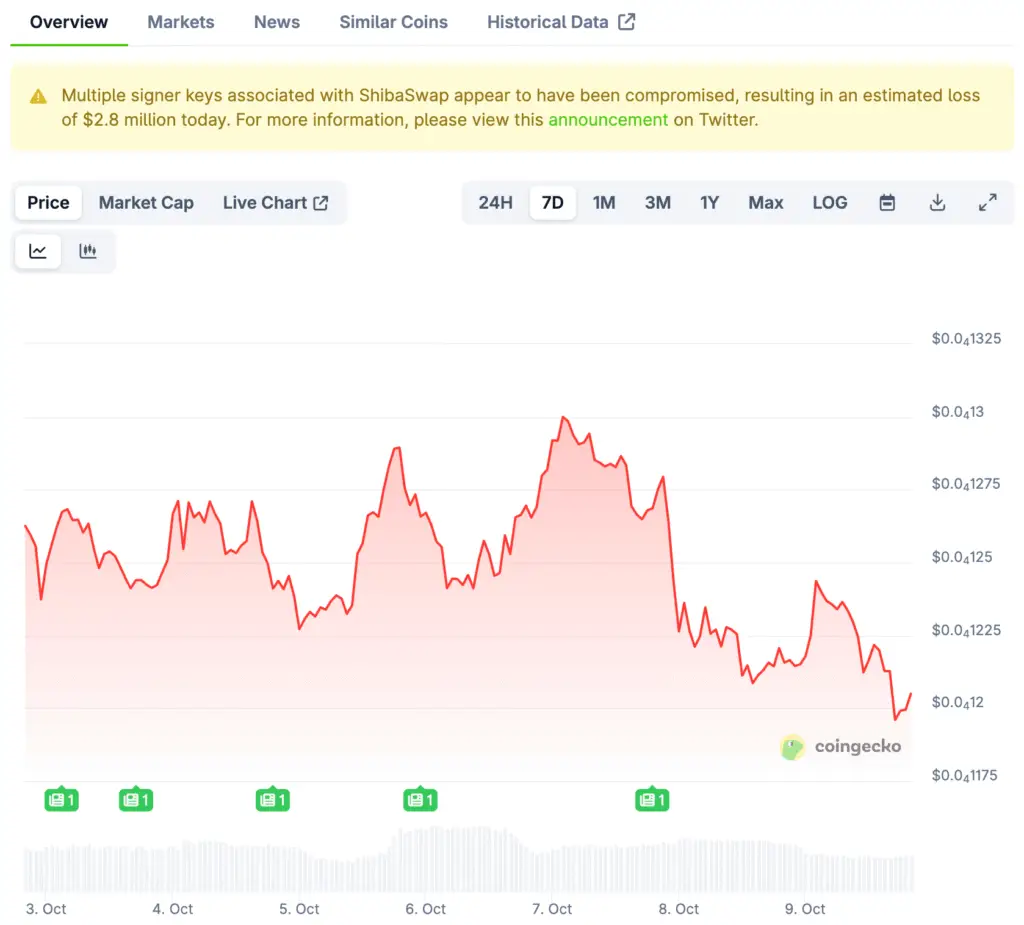Download chart data icon
Viewport: 1024px width, 925px height.
(x=937, y=203)
